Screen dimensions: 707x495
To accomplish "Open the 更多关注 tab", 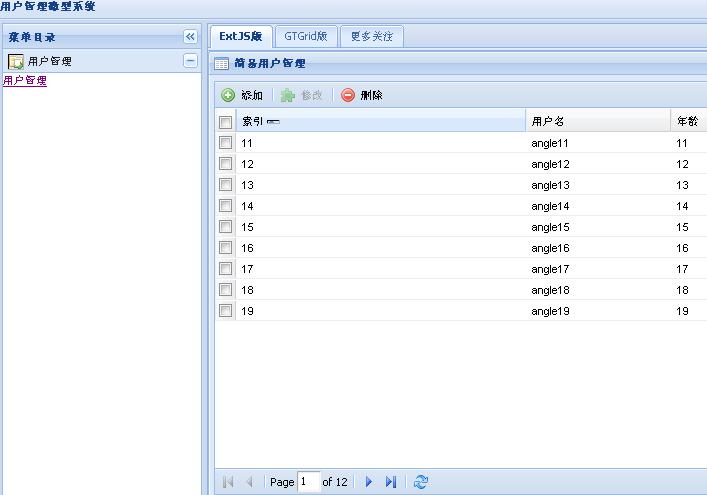I will 371,37.
